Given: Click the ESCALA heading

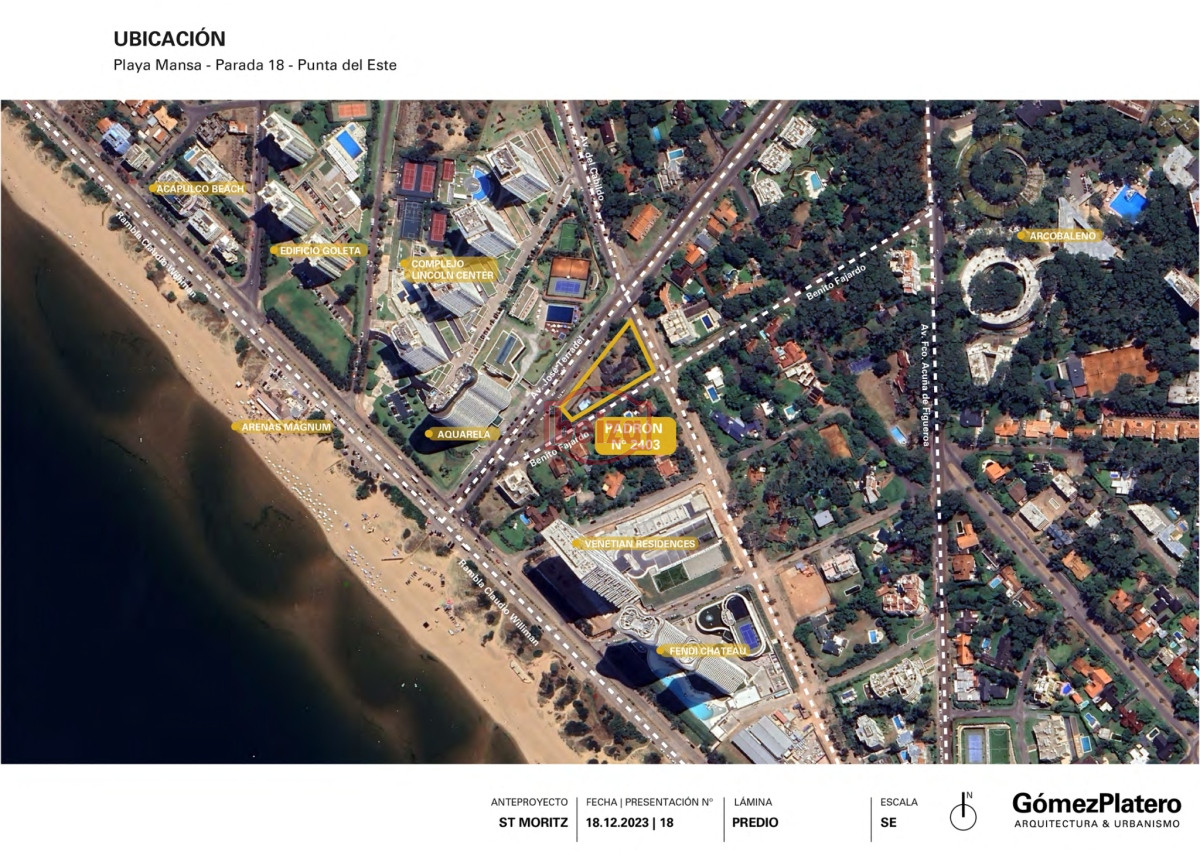Looking at the screenshot, I should tap(899, 802).
